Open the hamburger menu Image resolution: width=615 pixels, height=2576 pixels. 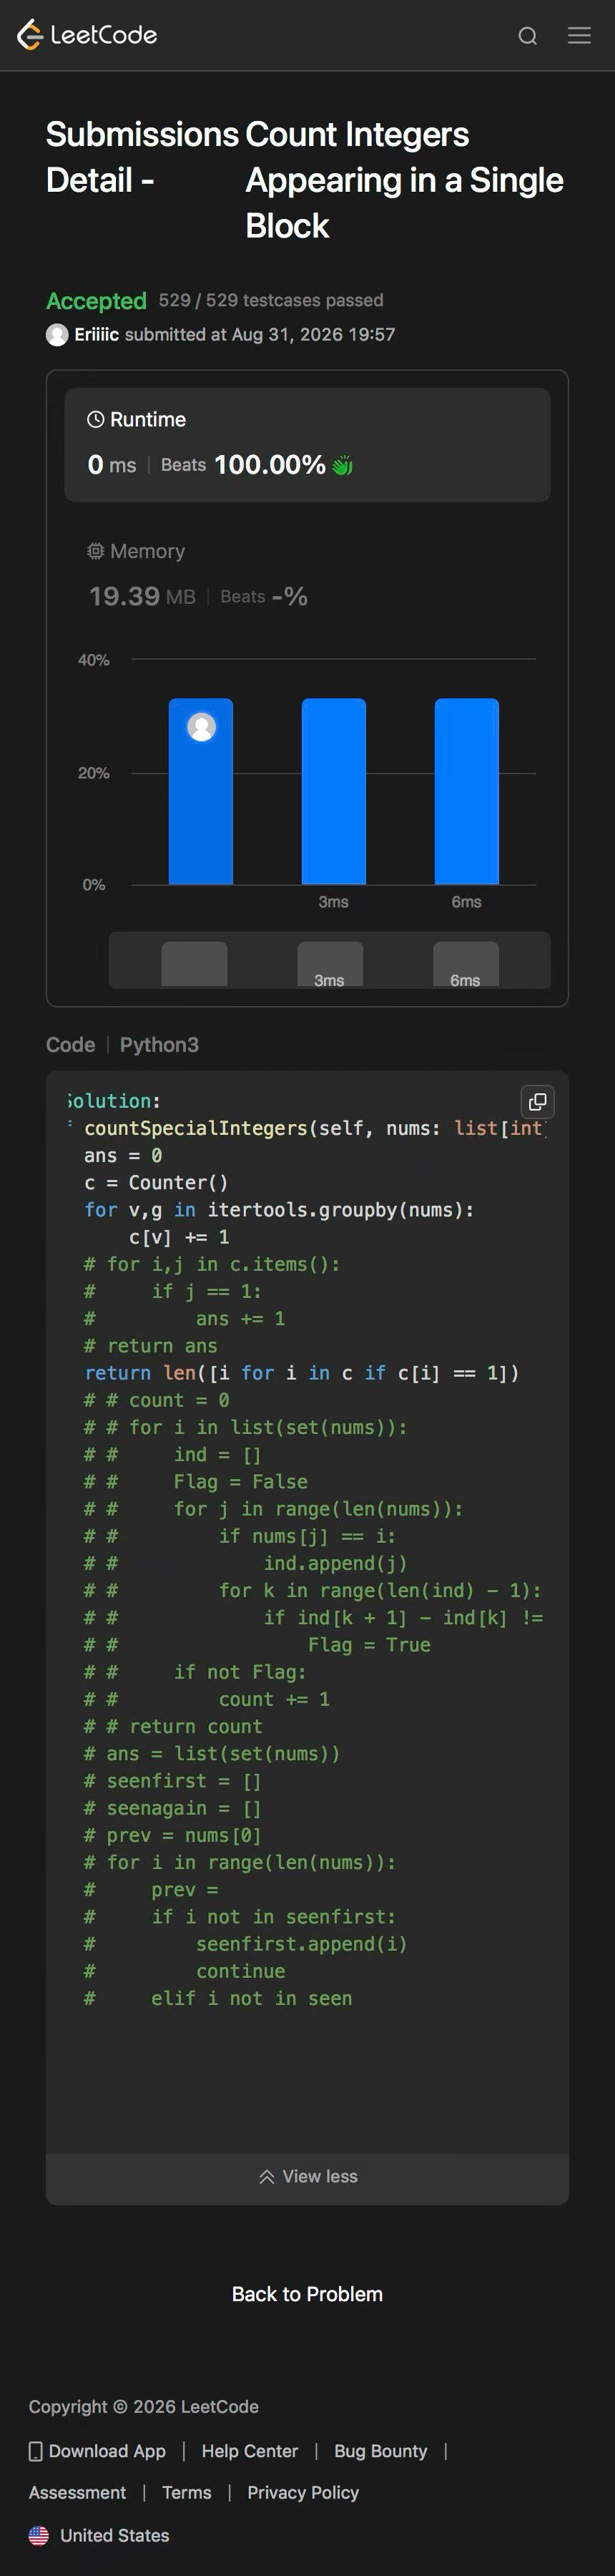pos(579,35)
